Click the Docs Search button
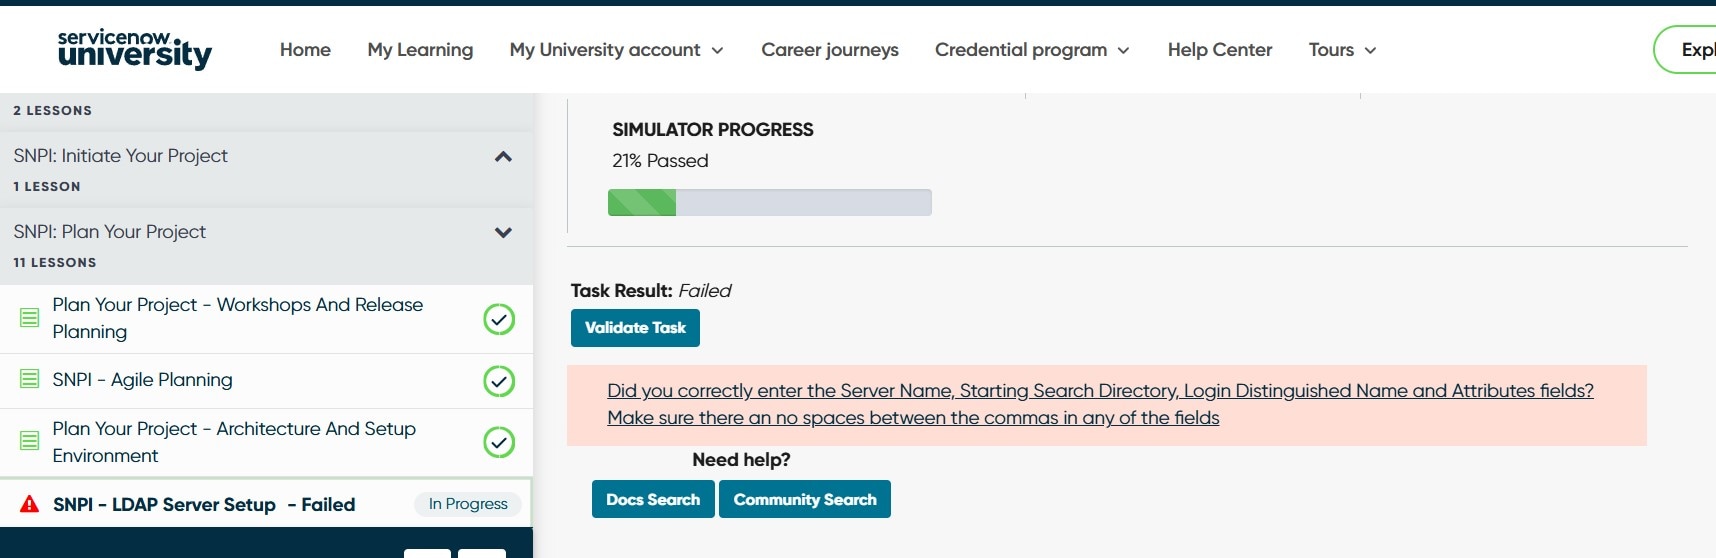This screenshot has height=558, width=1716. [653, 499]
